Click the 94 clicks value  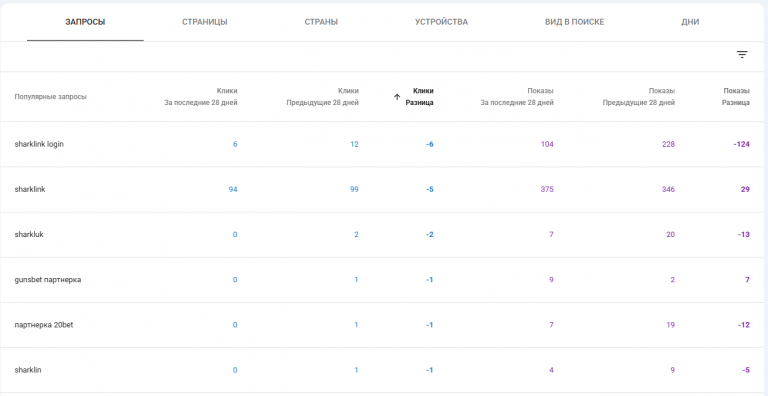point(233,189)
